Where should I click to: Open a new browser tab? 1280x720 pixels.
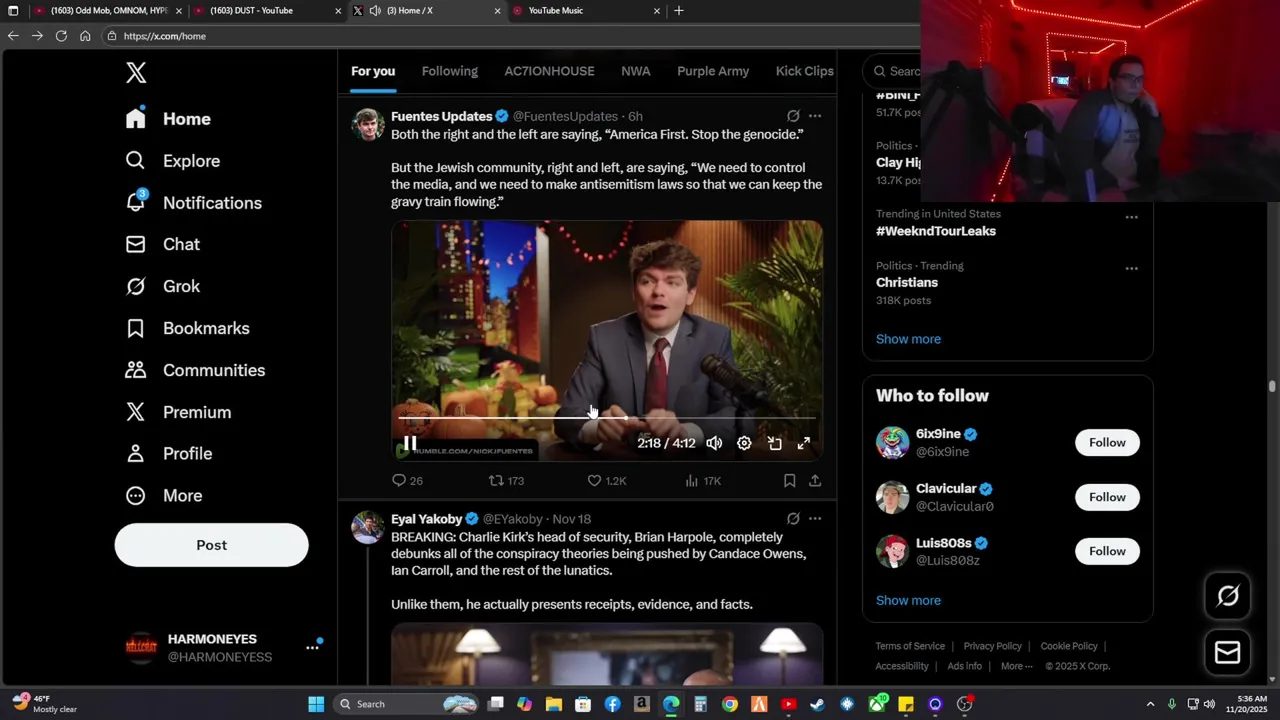pos(679,10)
